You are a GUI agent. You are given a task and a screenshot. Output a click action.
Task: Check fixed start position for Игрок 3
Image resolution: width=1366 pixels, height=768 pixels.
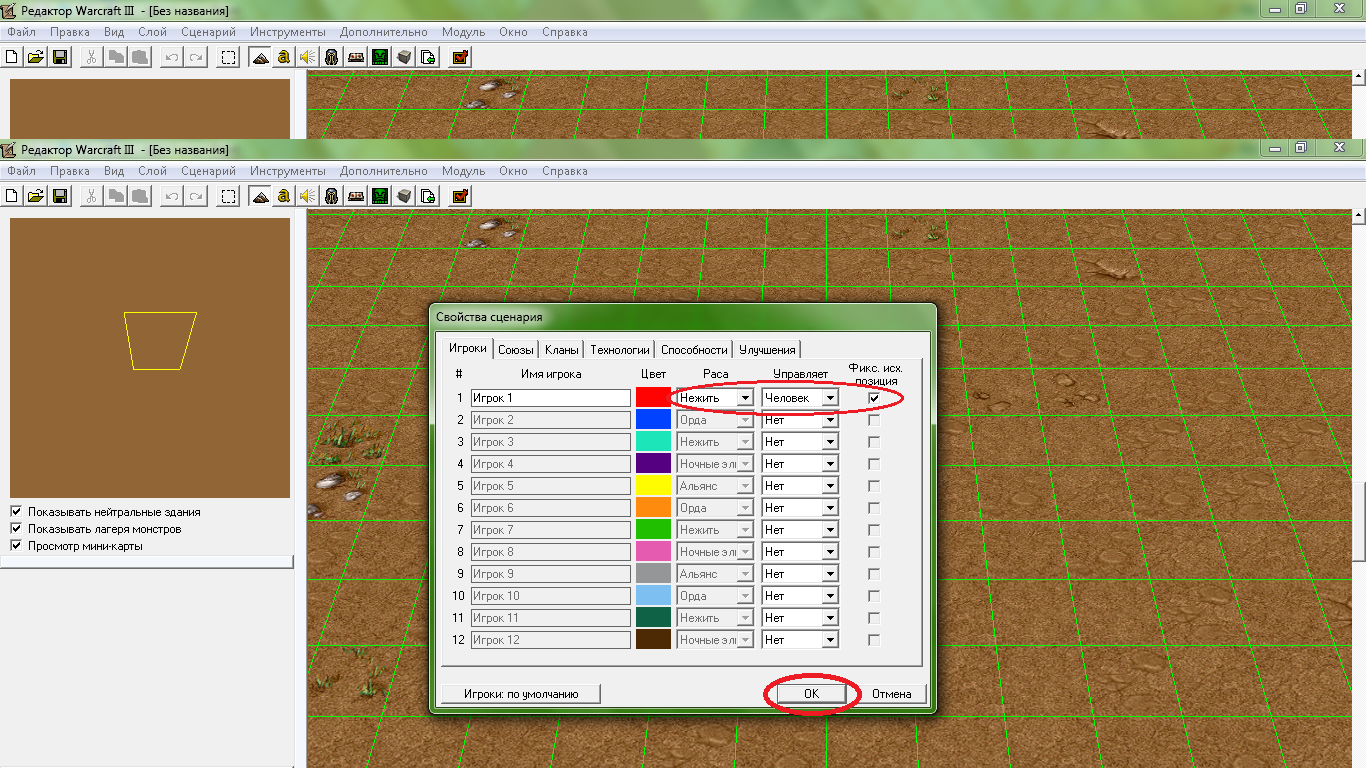(874, 442)
